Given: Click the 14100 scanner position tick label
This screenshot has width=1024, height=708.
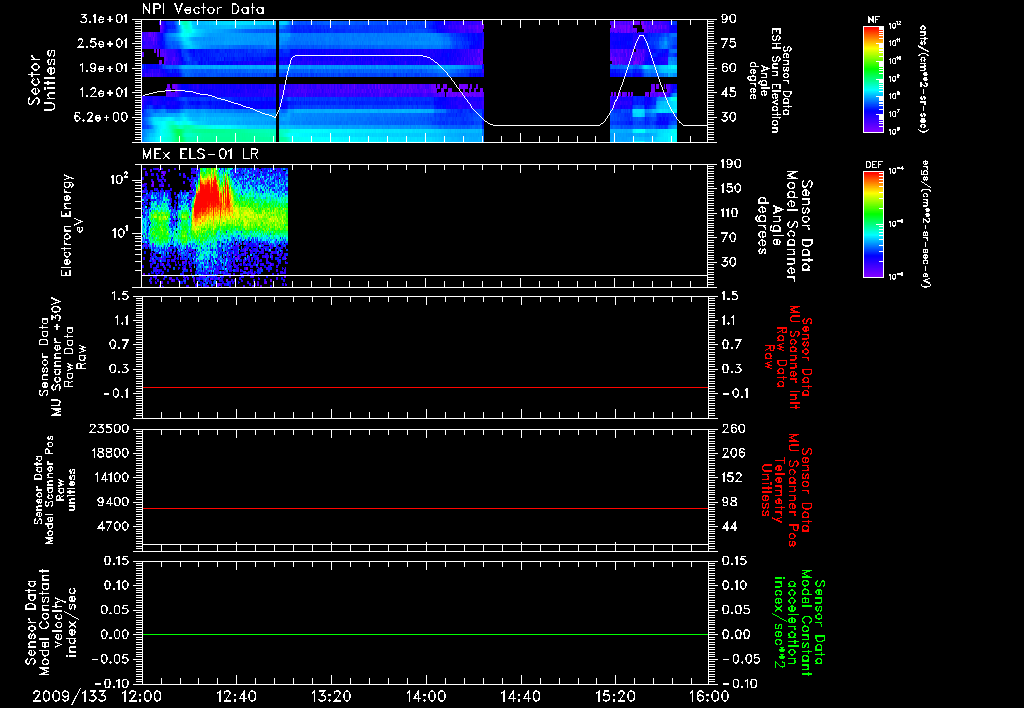Looking at the screenshot, I should point(108,477).
